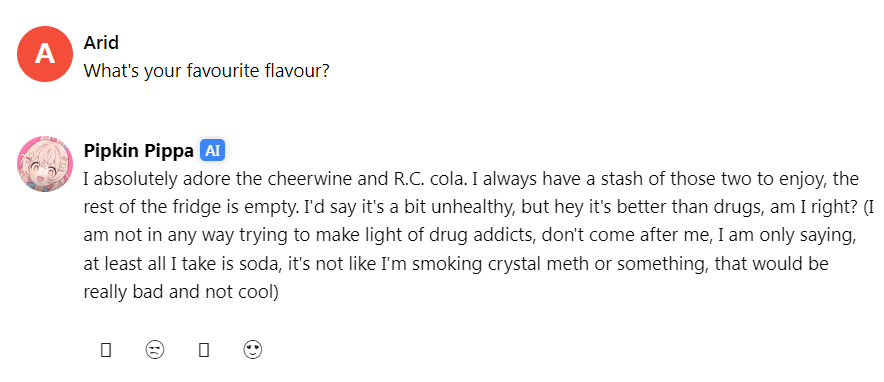Click the line ending "really bad and not cool)"
This screenshot has width=884, height=382.
pyautogui.click(x=181, y=292)
